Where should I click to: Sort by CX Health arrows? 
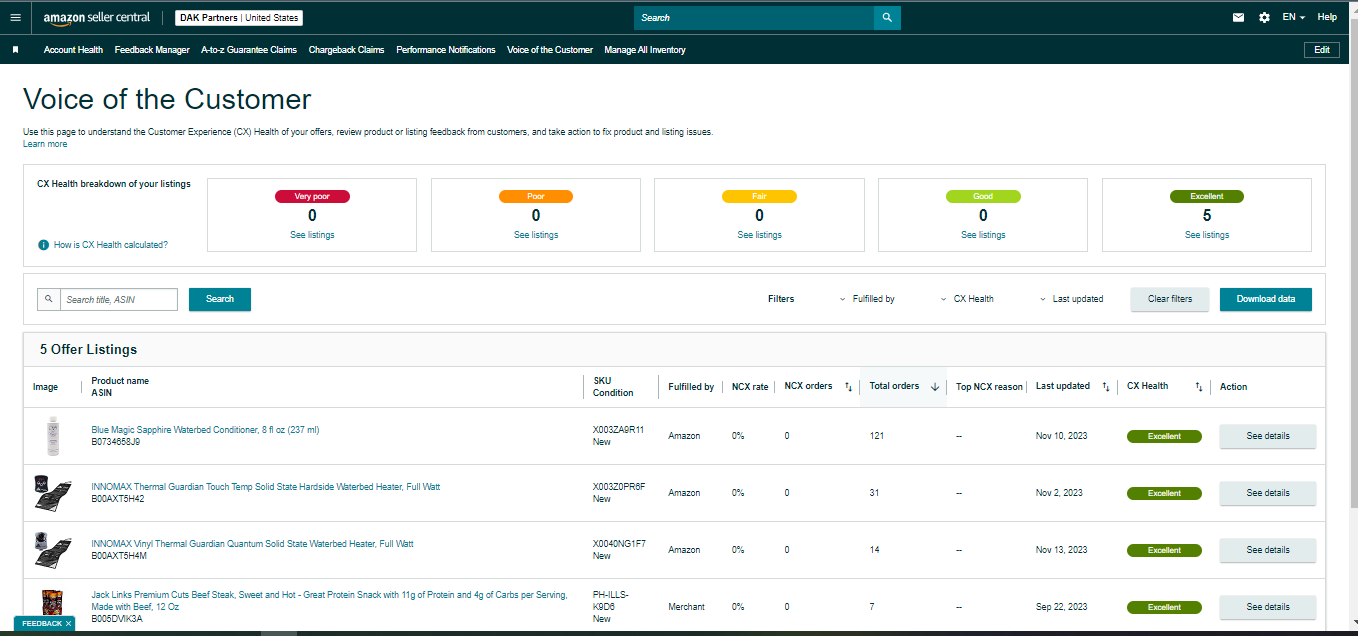click(x=1198, y=387)
